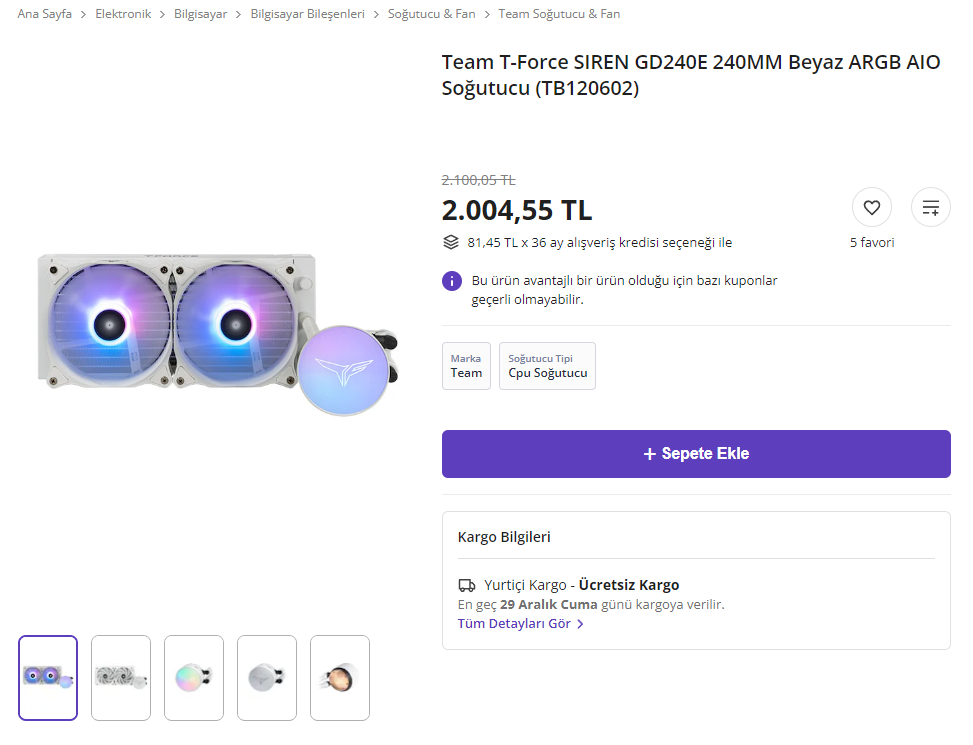Click the credit installment layers icon
The width and height of the screenshot is (973, 745).
pos(451,242)
